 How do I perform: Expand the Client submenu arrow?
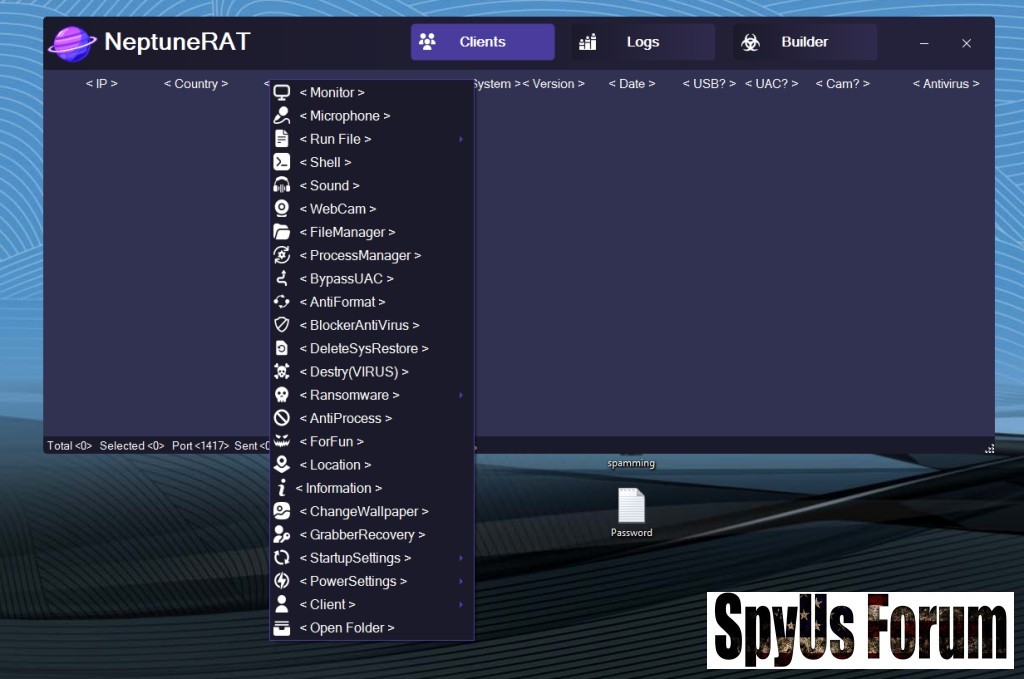[x=461, y=604]
